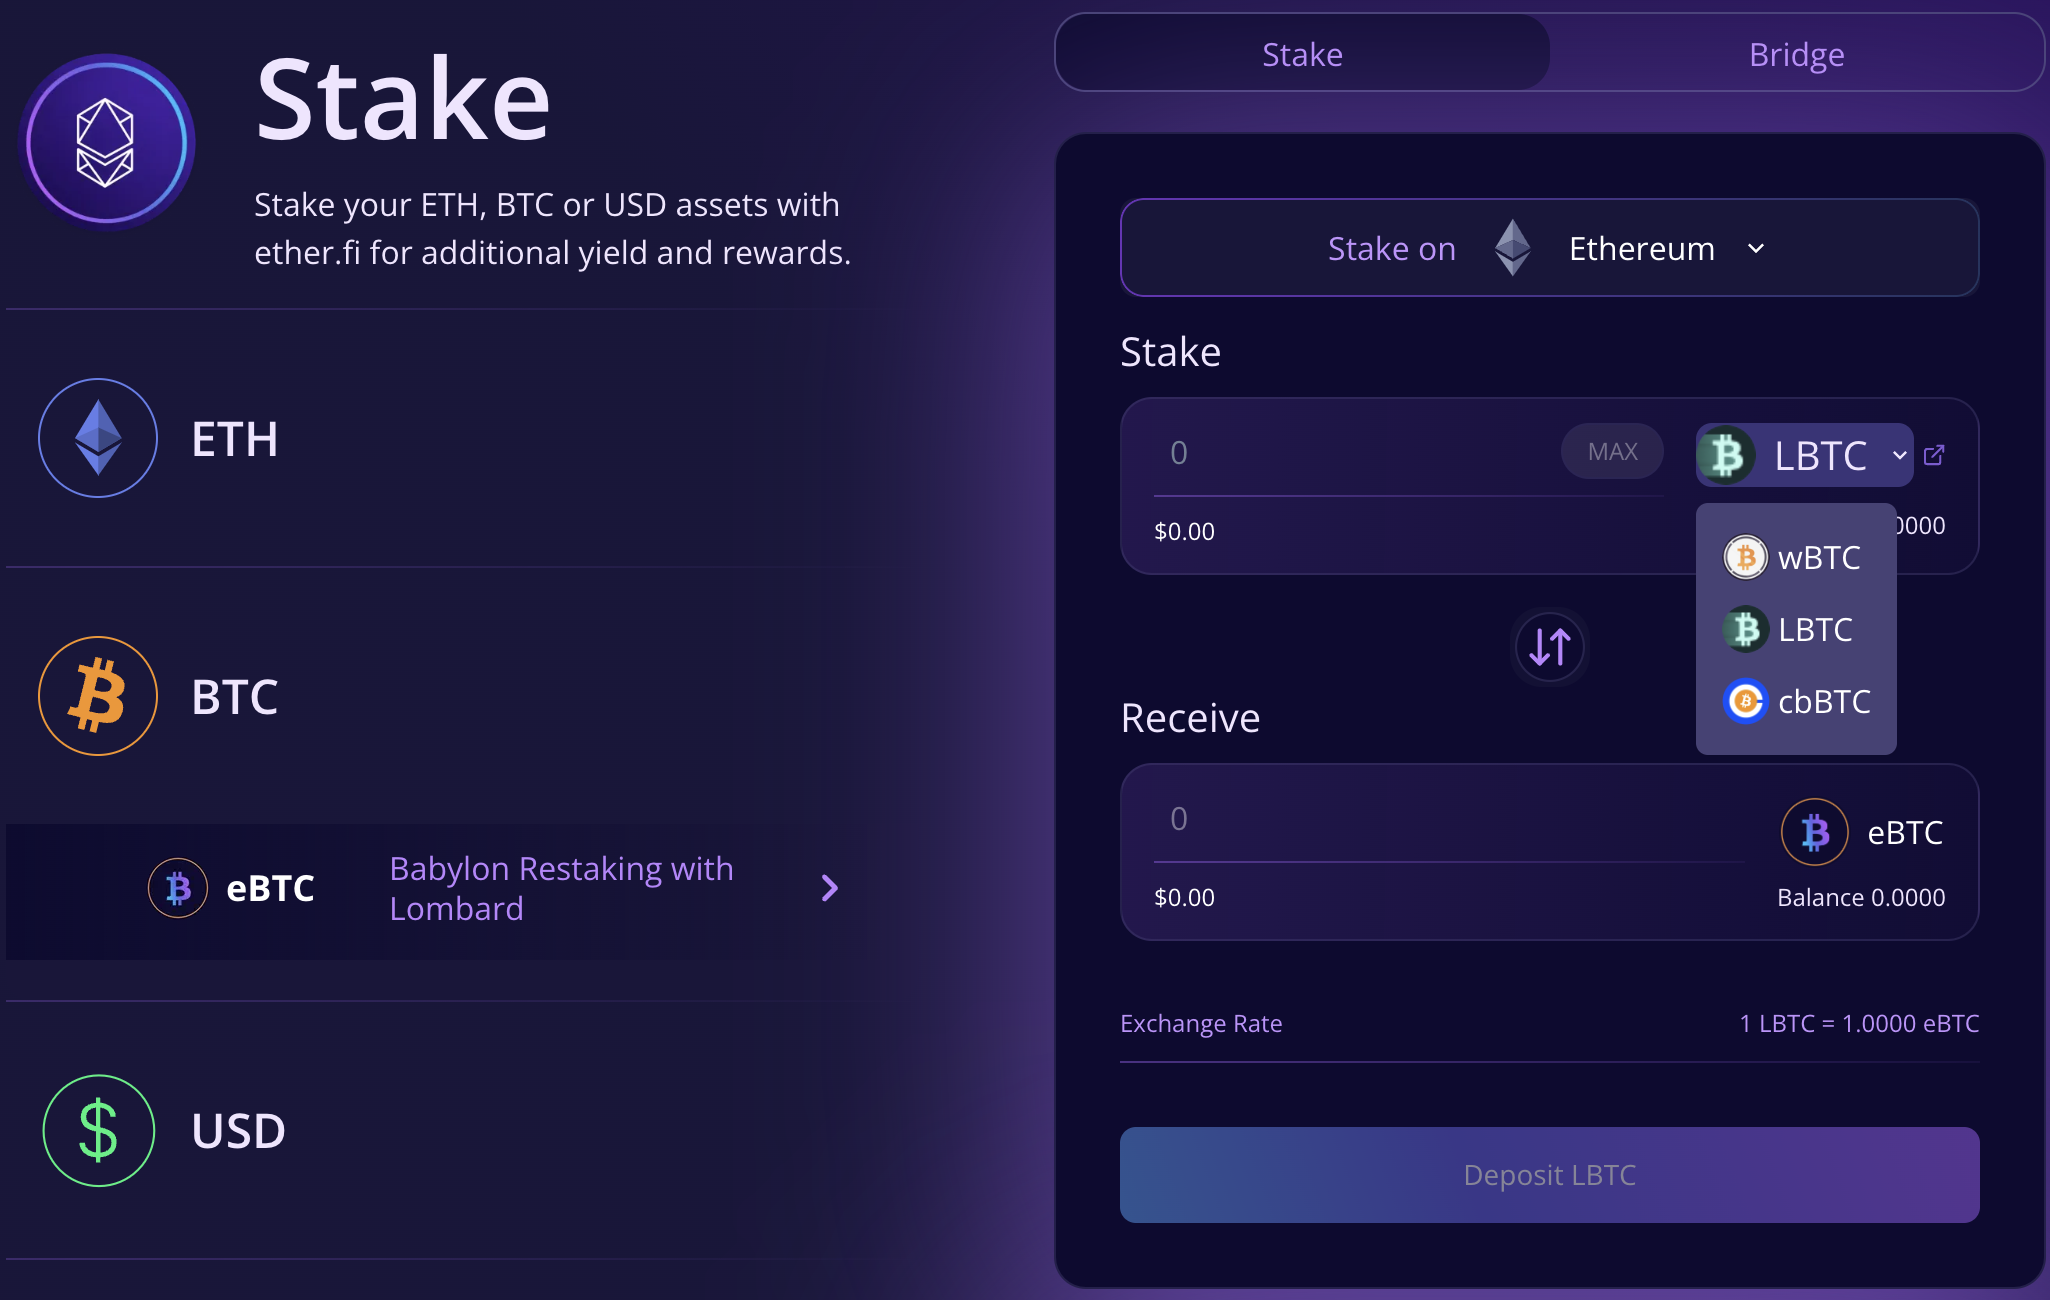Open Babylon Restaking with Lombard link
This screenshot has height=1300, width=2050.
(561, 888)
